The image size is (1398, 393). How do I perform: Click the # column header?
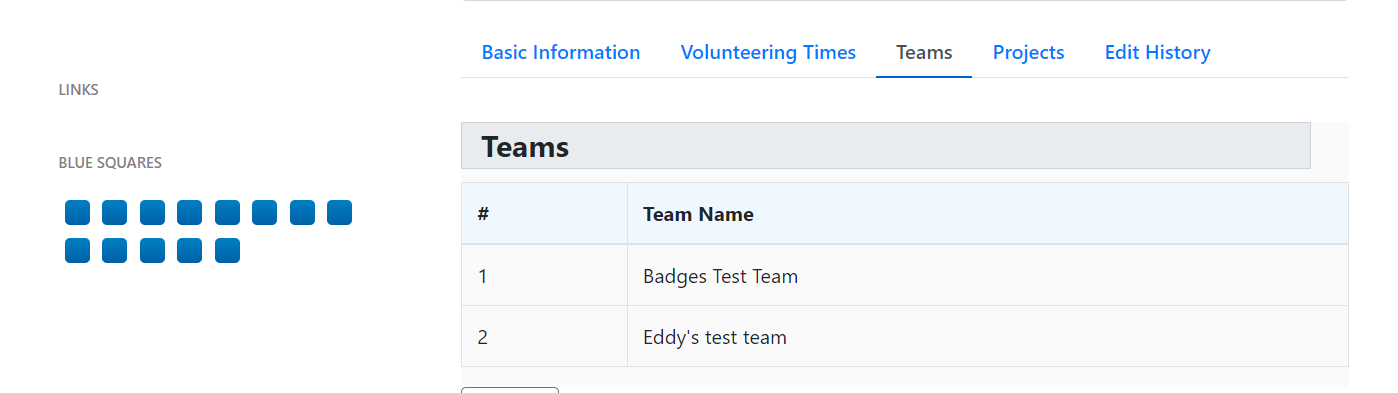tap(545, 214)
